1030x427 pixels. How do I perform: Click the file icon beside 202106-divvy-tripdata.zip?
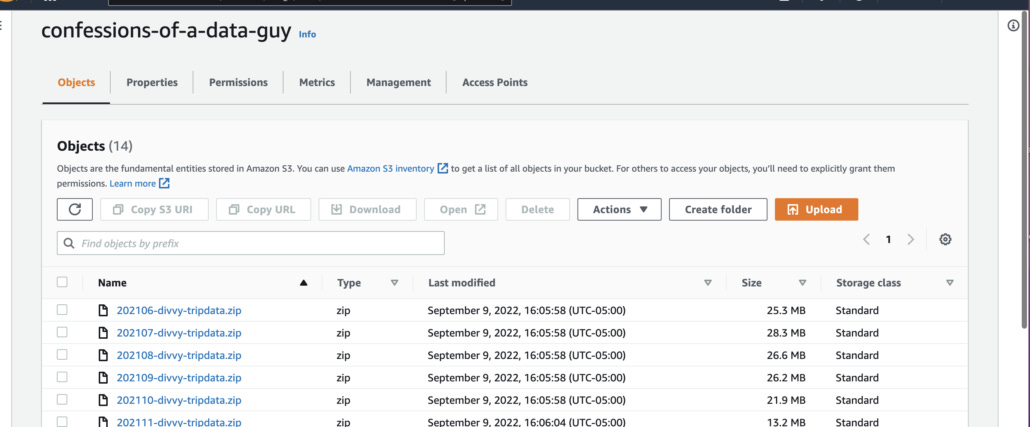102,311
